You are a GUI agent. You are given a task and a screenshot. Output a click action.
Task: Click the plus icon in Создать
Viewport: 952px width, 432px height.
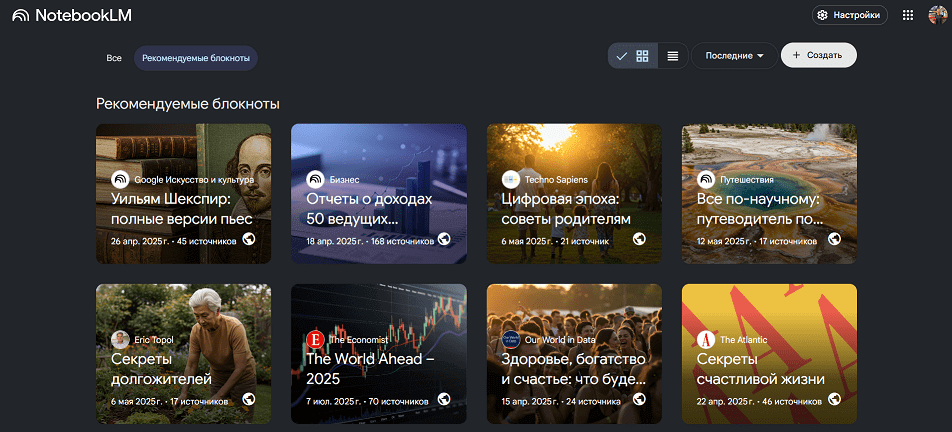click(796, 55)
